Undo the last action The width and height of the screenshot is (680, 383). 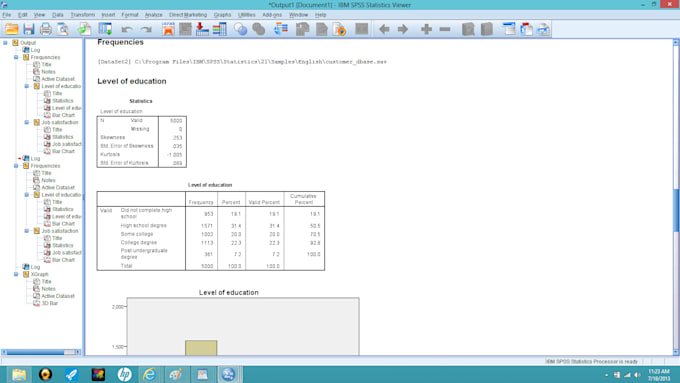127,29
